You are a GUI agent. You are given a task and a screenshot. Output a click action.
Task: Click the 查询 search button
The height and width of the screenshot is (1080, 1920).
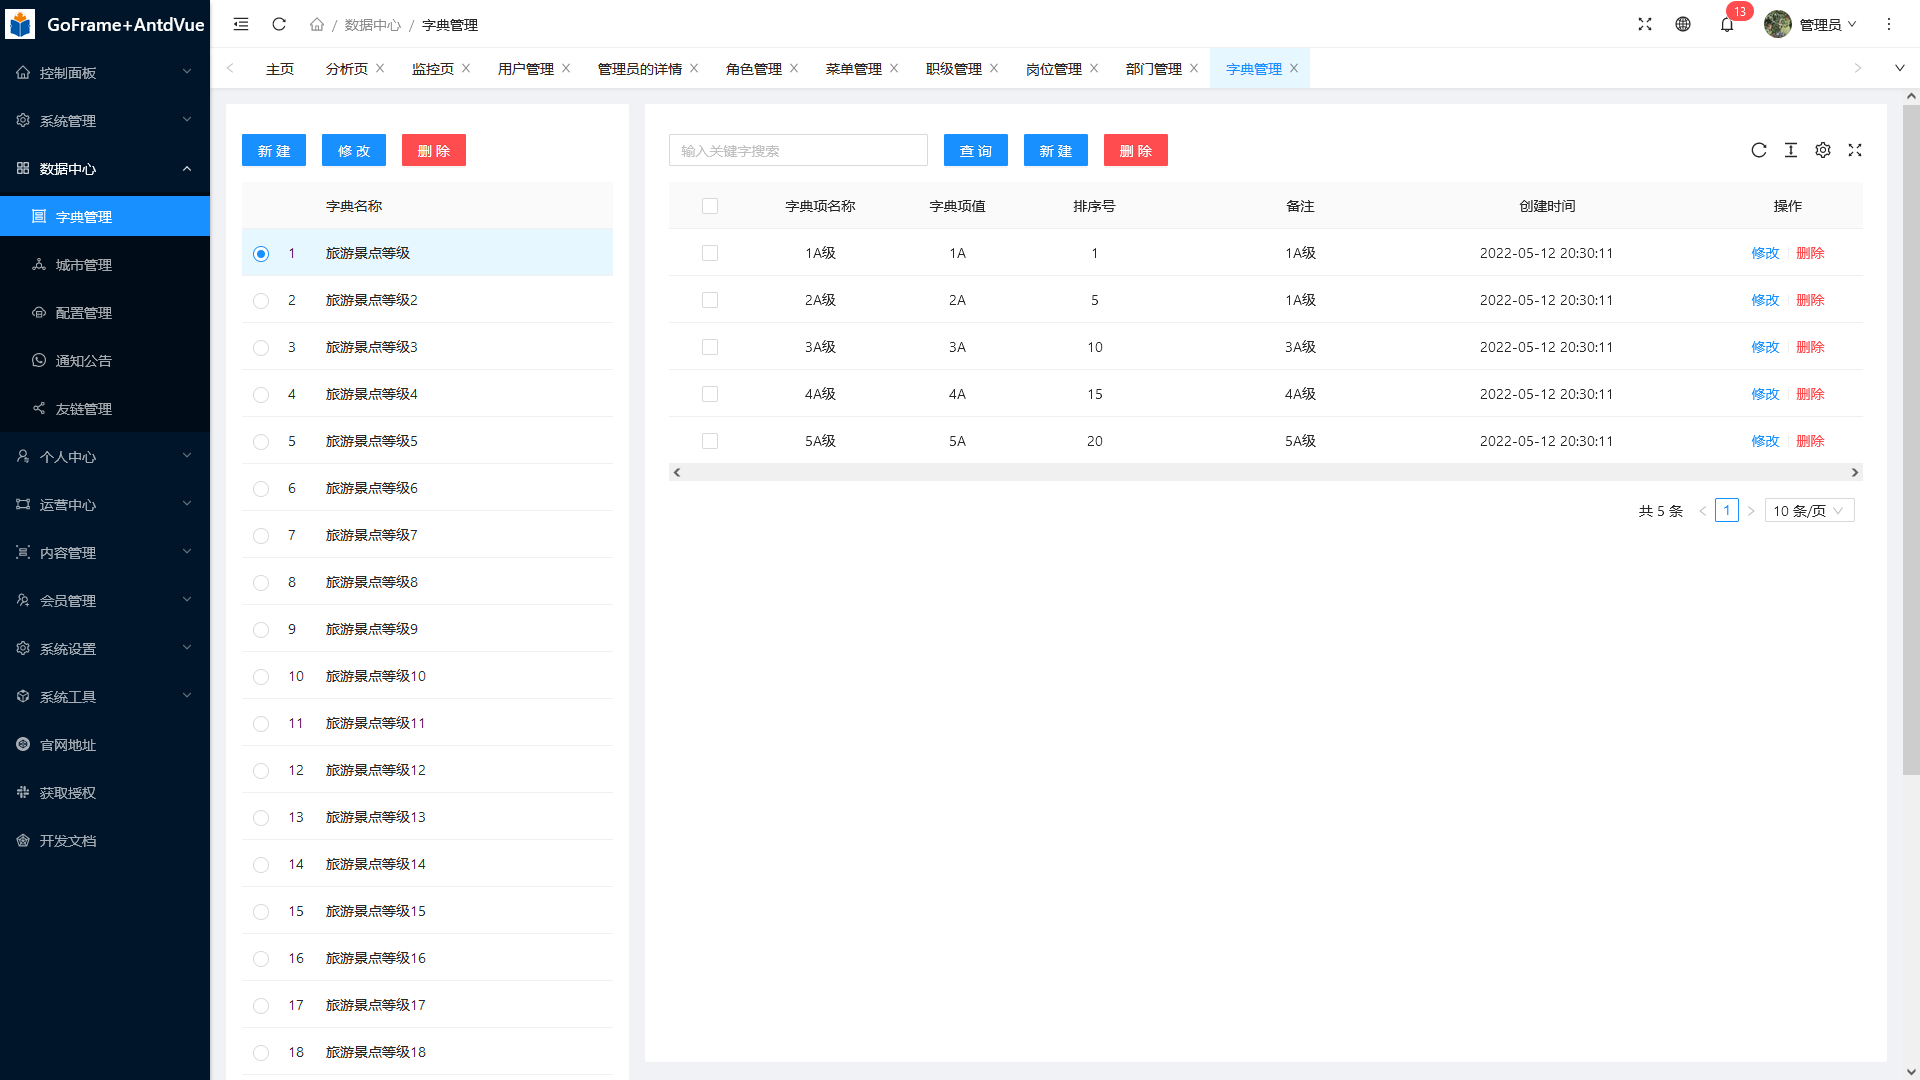pos(975,151)
